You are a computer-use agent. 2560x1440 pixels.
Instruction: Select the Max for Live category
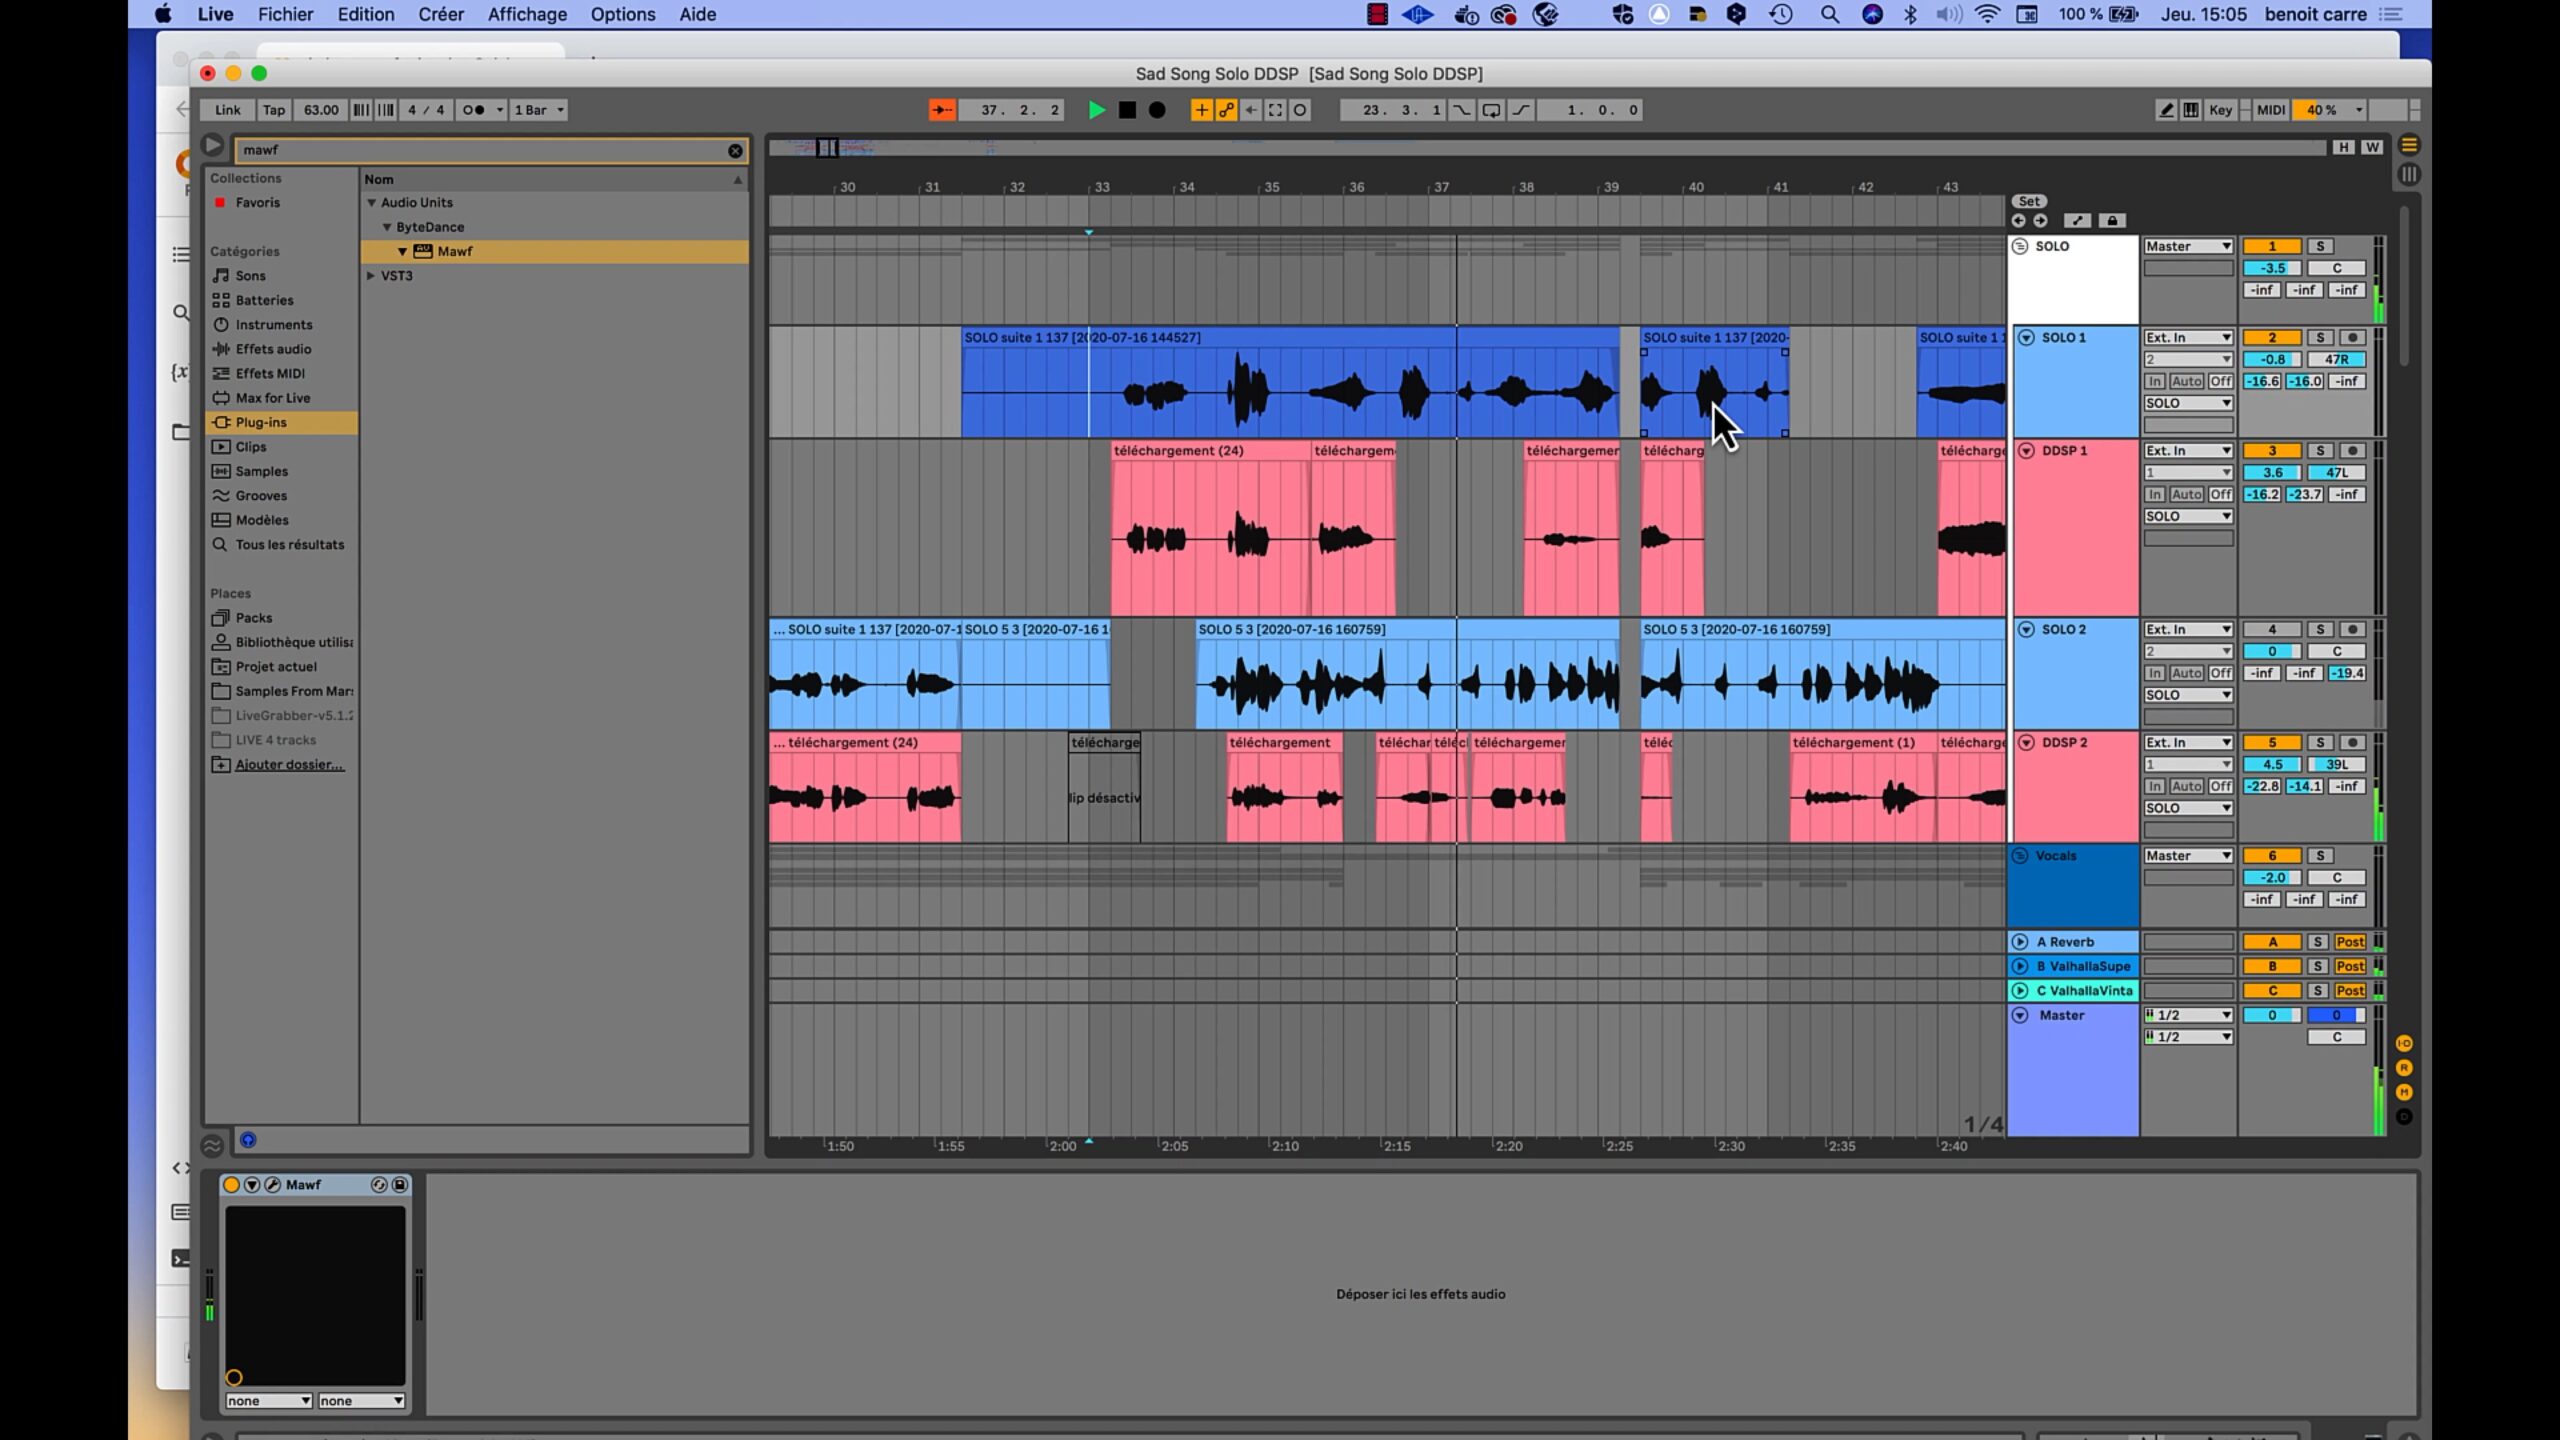pyautogui.click(x=272, y=398)
